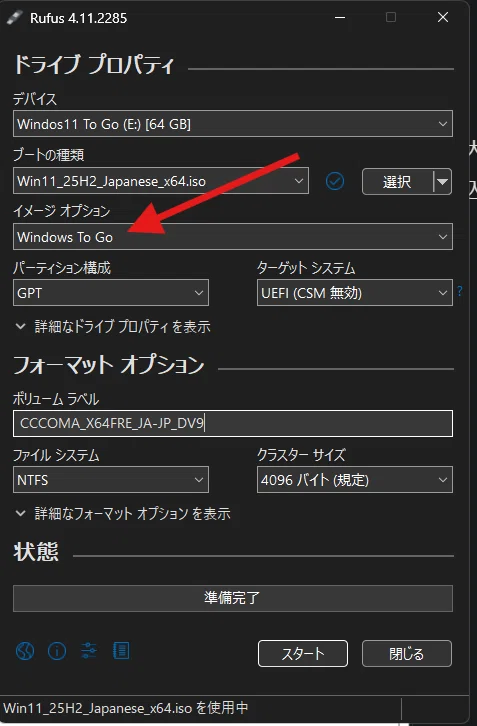Screen dimensions: 477x726
Task: Click the ボリューム ラベル text field
Action: click(233, 423)
